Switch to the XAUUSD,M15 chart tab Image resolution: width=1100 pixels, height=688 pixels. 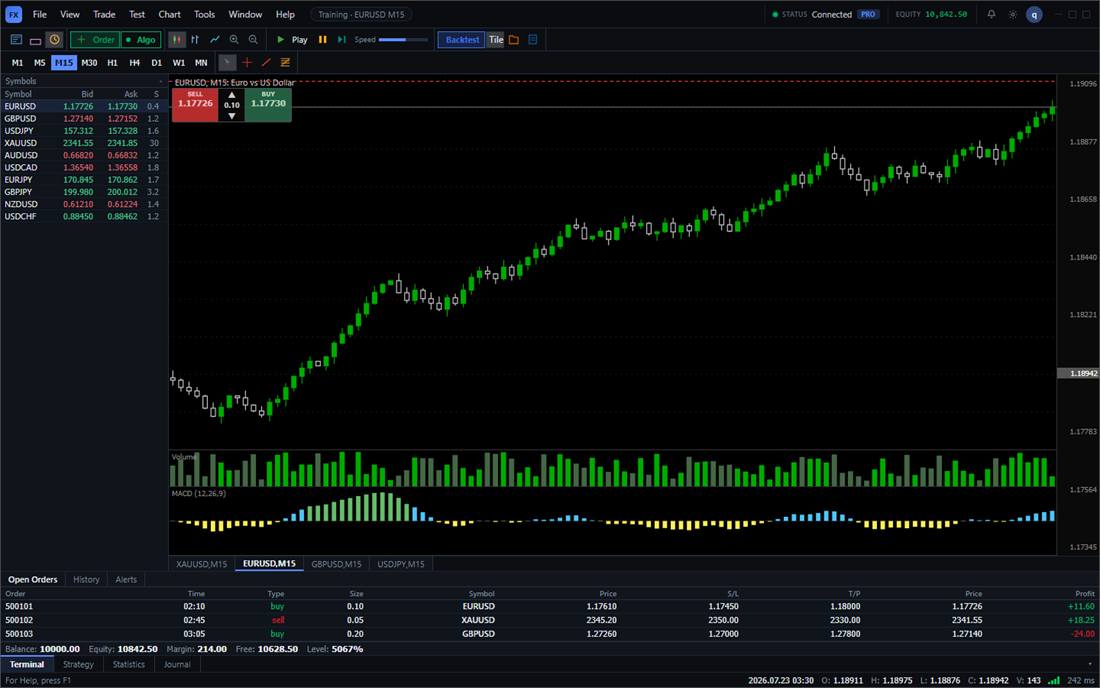tap(201, 564)
